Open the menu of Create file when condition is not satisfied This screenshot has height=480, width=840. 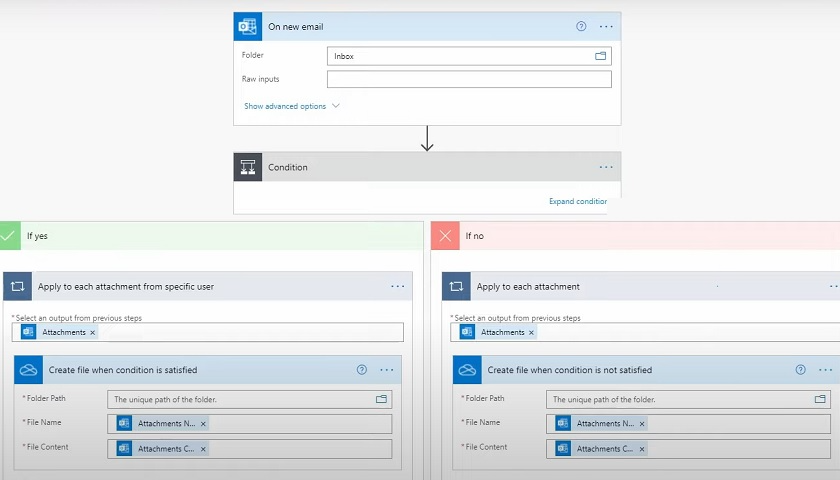coord(826,370)
